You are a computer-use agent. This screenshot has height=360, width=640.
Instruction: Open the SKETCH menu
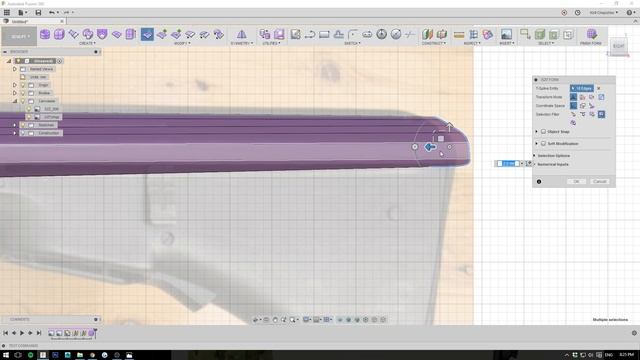point(352,43)
